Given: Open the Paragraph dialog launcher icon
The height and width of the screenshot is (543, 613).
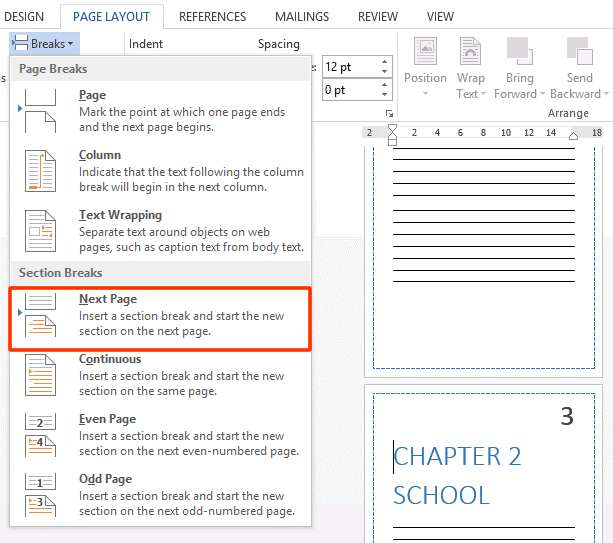Looking at the screenshot, I should point(389,114).
